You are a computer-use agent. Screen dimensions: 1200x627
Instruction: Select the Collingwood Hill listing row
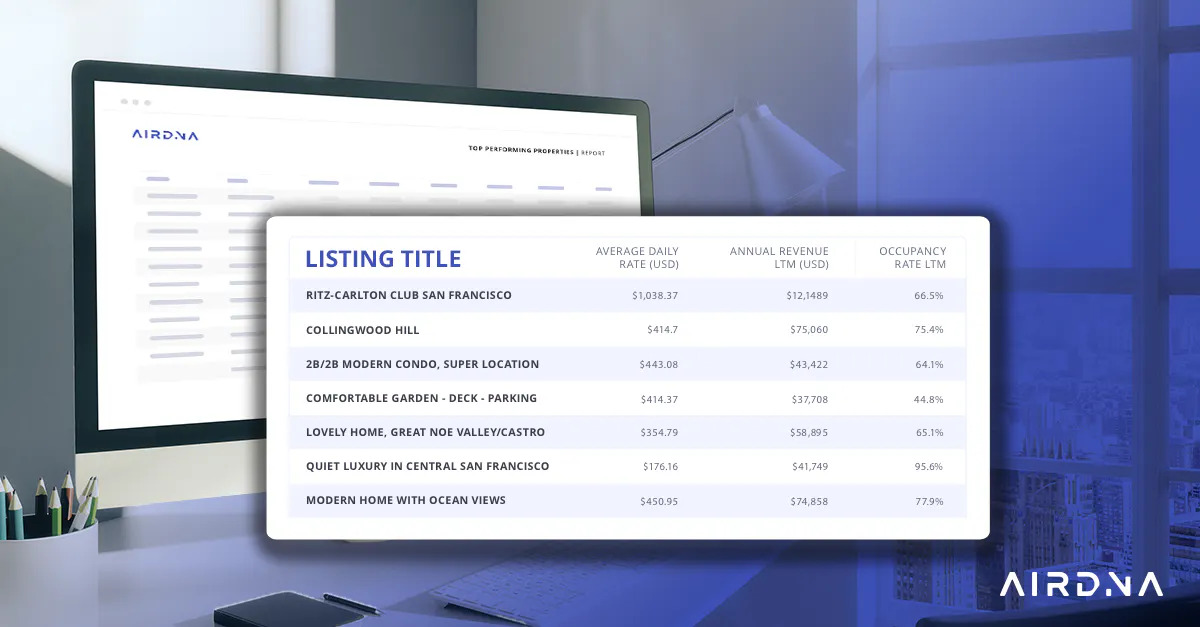(x=628, y=330)
